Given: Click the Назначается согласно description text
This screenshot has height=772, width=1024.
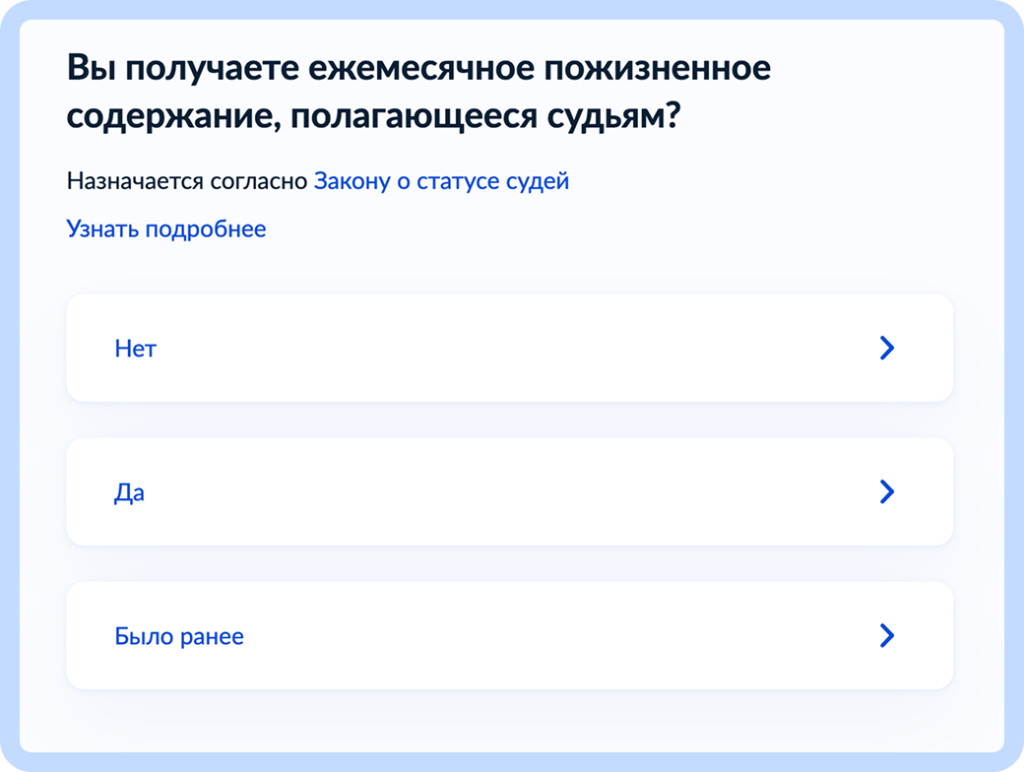Looking at the screenshot, I should (x=186, y=181).
